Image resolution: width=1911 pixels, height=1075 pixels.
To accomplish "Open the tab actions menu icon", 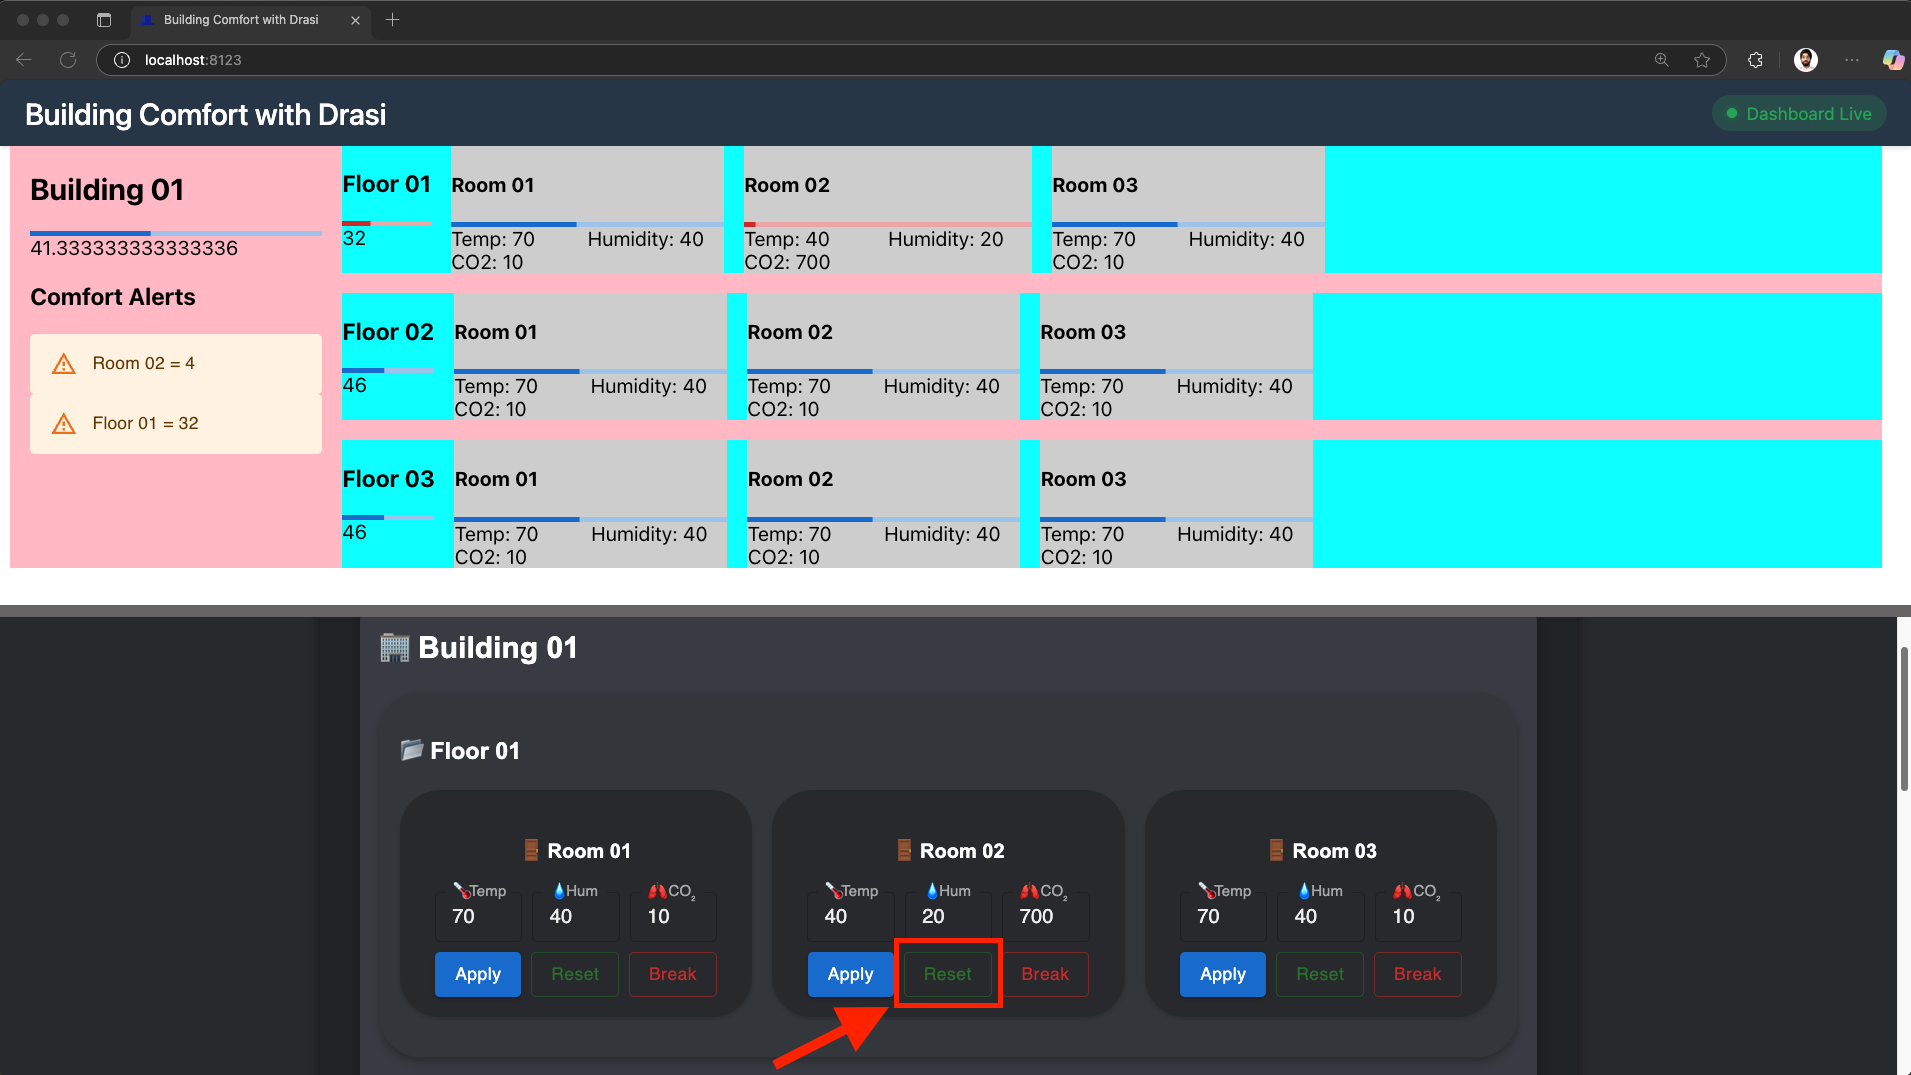I will [x=104, y=20].
